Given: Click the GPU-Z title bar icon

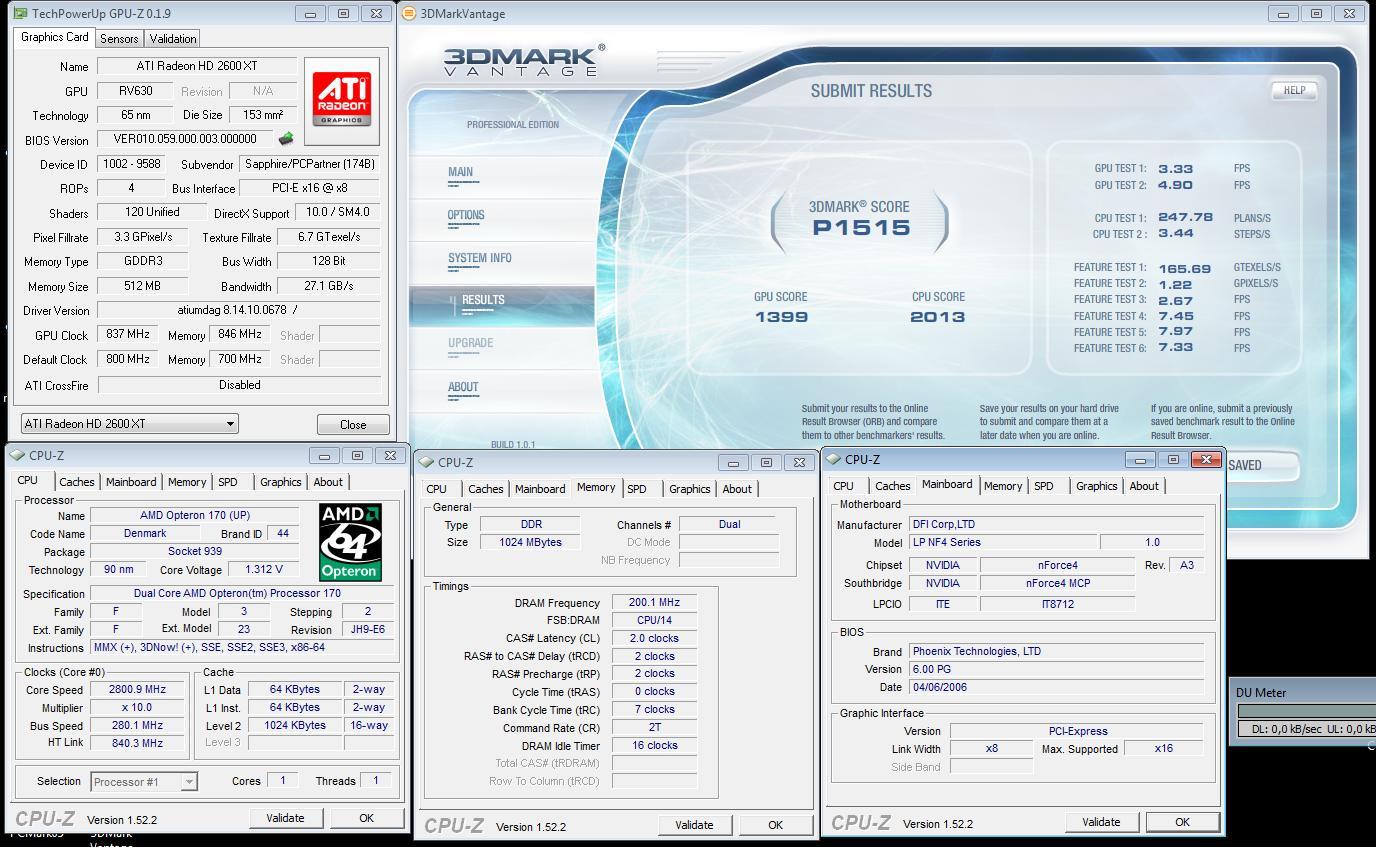Looking at the screenshot, I should (18, 13).
